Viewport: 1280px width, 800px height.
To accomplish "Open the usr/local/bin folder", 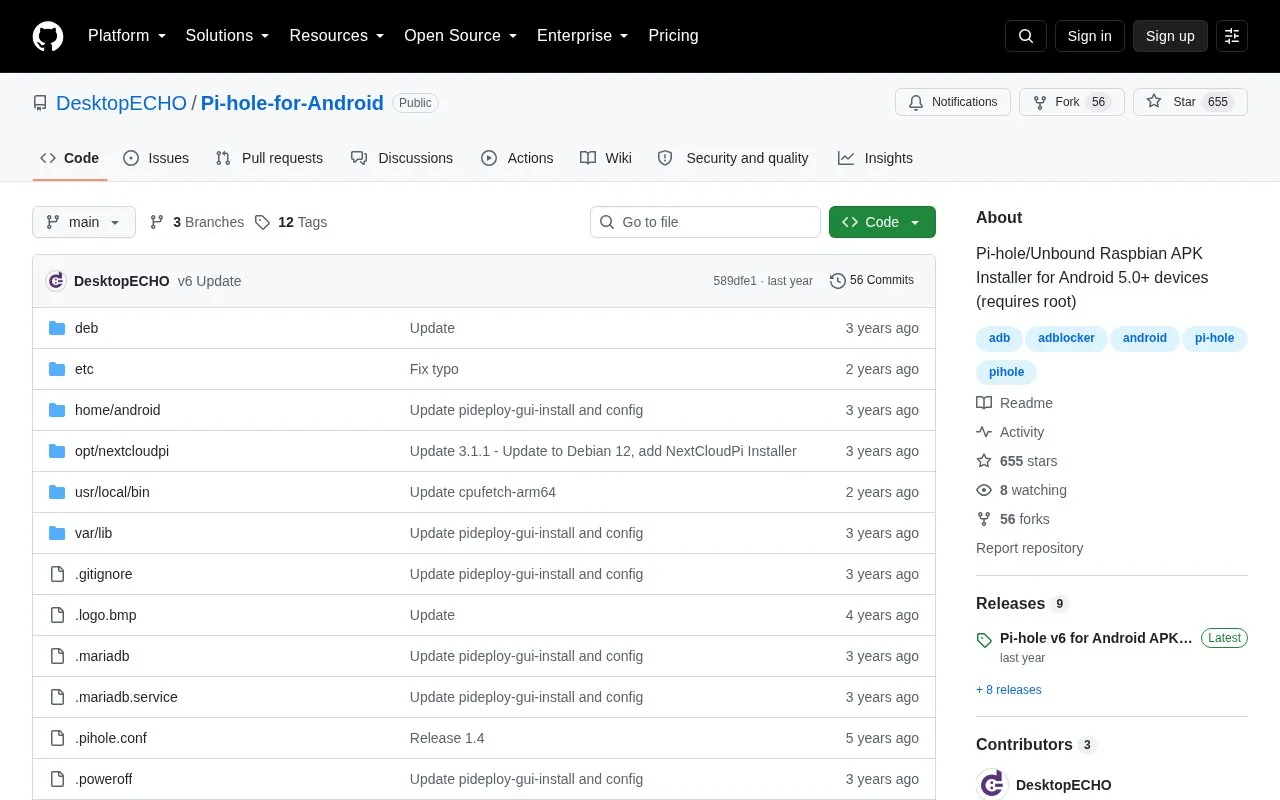I will coord(112,492).
